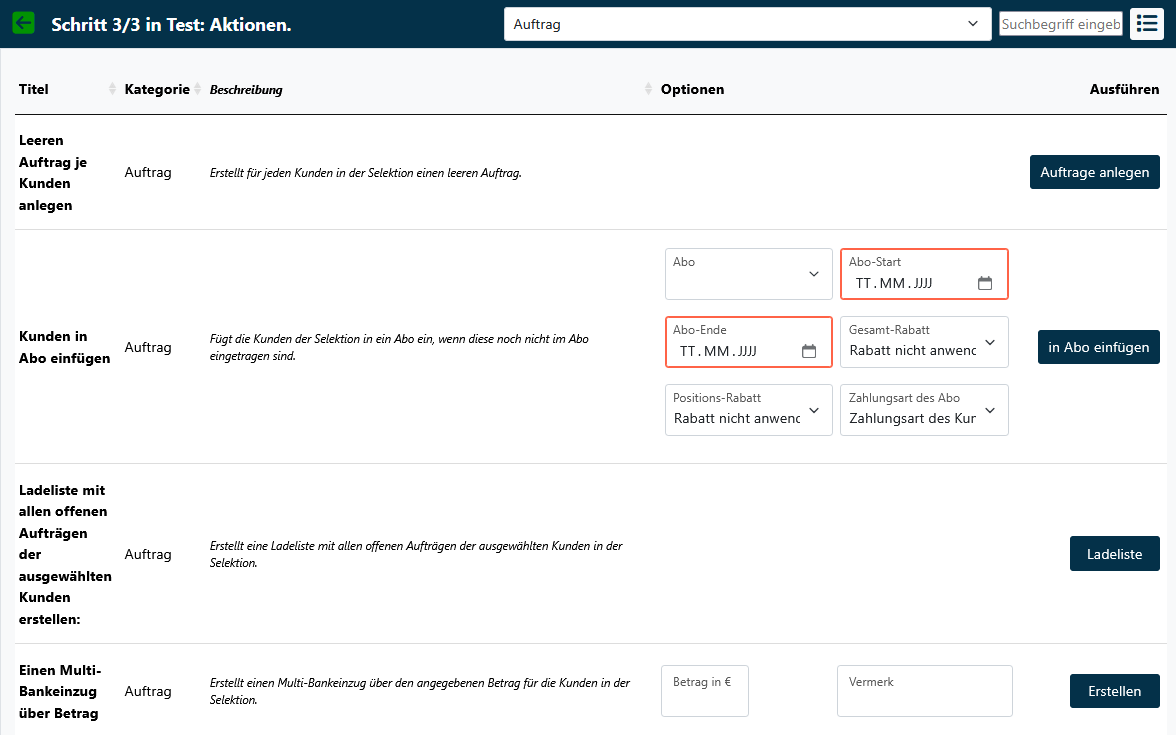The width and height of the screenshot is (1176, 735).
Task: Open calendar picker for Abo-Start
Action: [984, 283]
